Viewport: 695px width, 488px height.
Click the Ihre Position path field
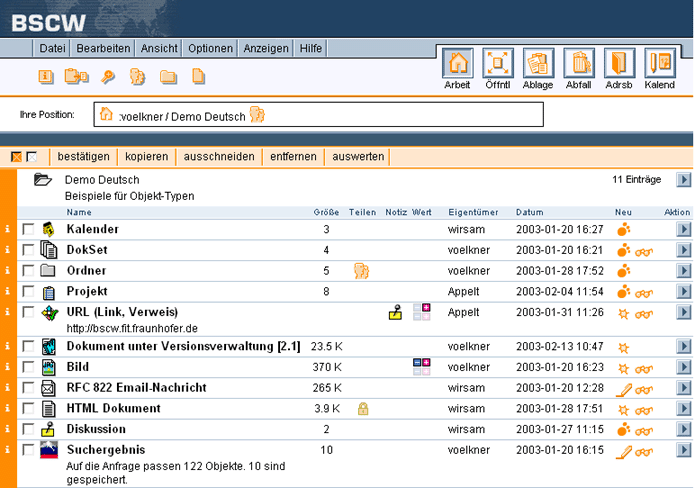[318, 115]
